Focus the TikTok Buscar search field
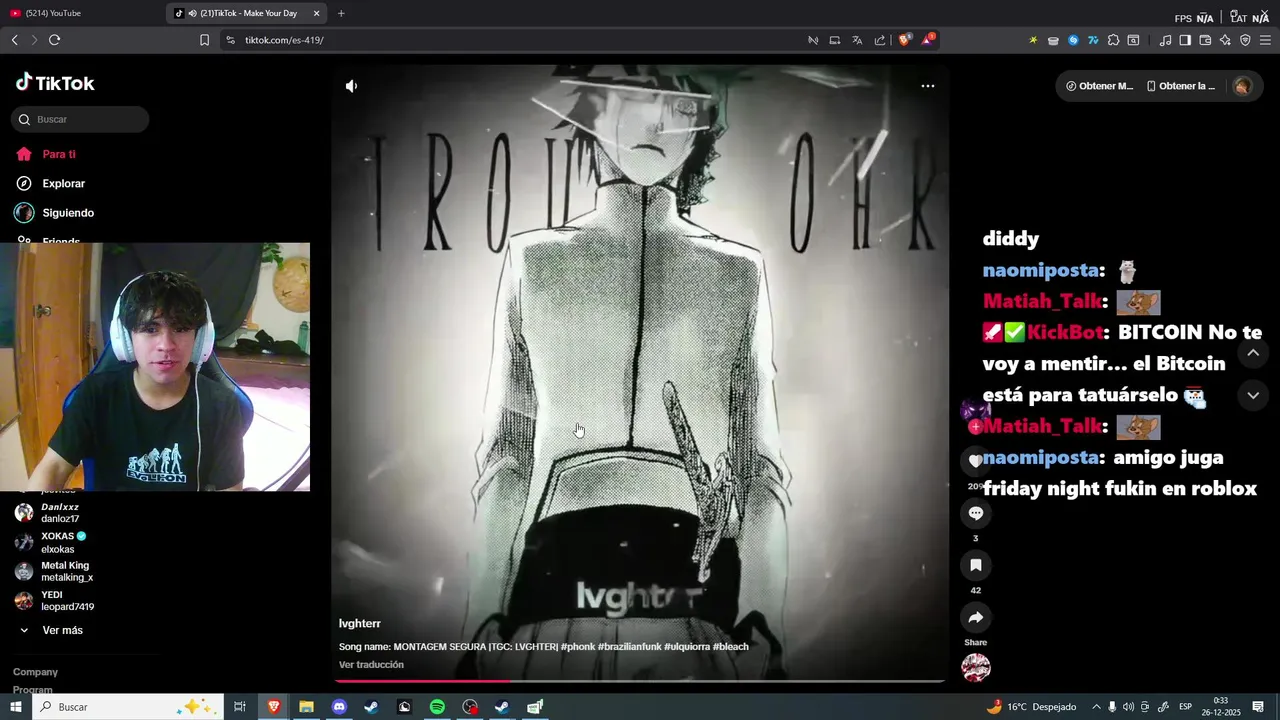Viewport: 1280px width, 720px height. click(81, 119)
